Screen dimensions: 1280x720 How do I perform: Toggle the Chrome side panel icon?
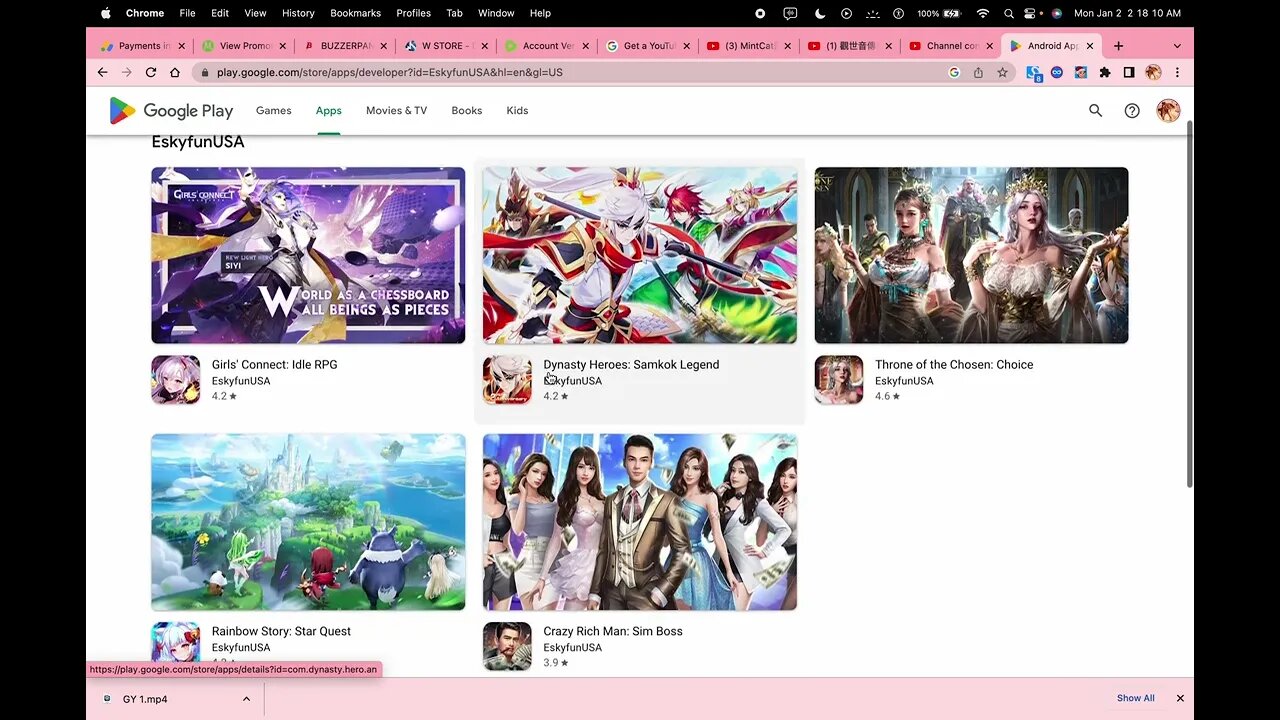pyautogui.click(x=1129, y=72)
